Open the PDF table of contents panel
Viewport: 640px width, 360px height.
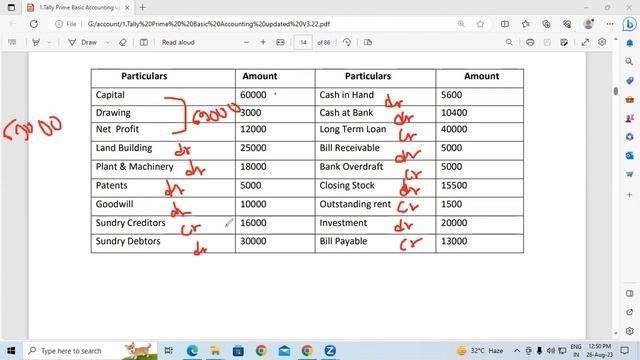click(12, 42)
